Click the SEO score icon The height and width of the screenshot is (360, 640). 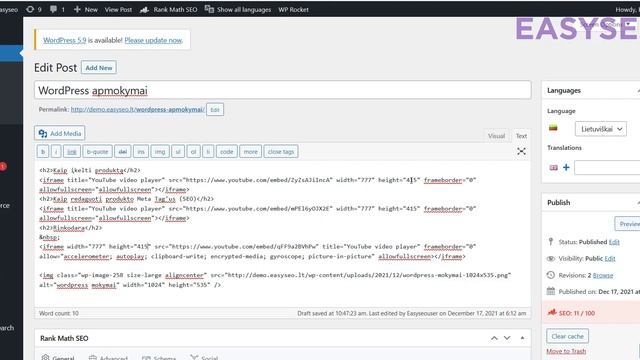(552, 312)
